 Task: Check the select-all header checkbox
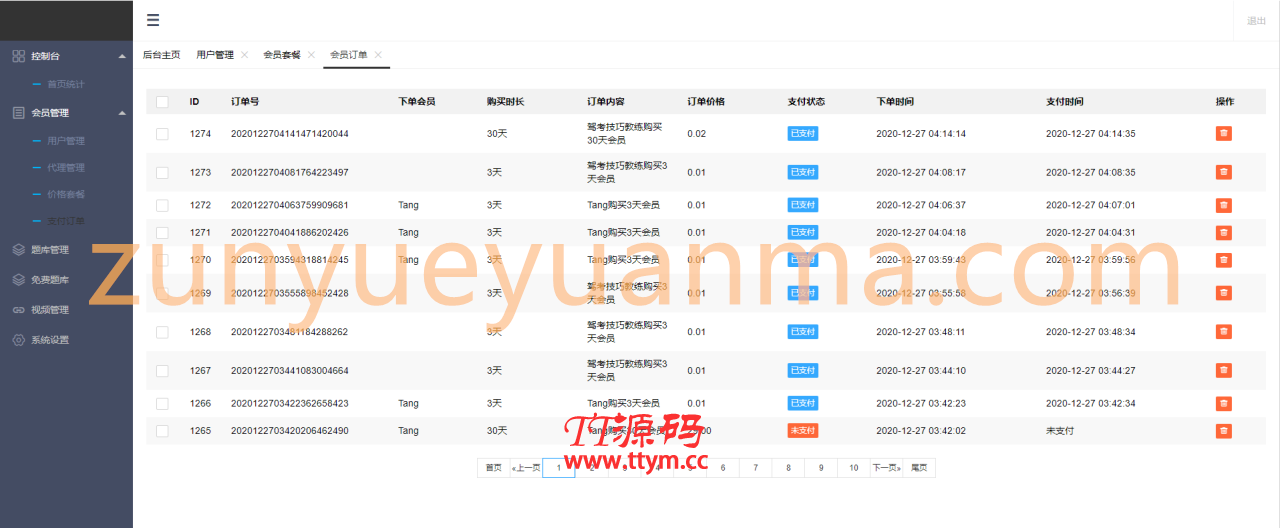pos(162,102)
